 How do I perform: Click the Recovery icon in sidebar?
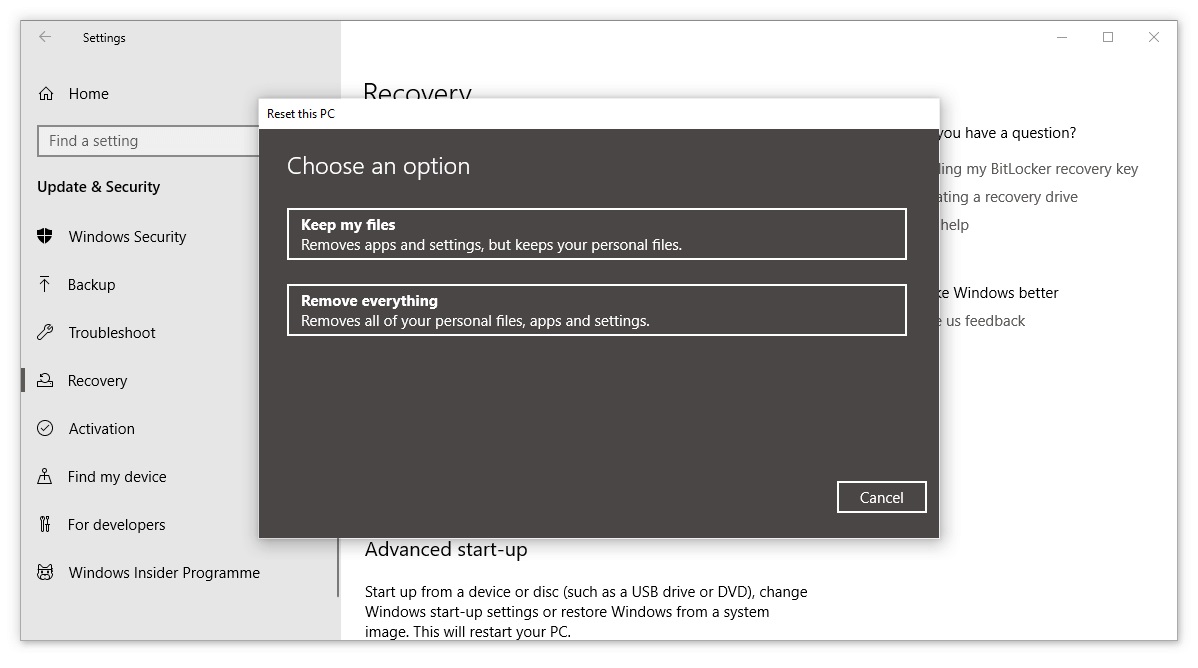(45, 381)
